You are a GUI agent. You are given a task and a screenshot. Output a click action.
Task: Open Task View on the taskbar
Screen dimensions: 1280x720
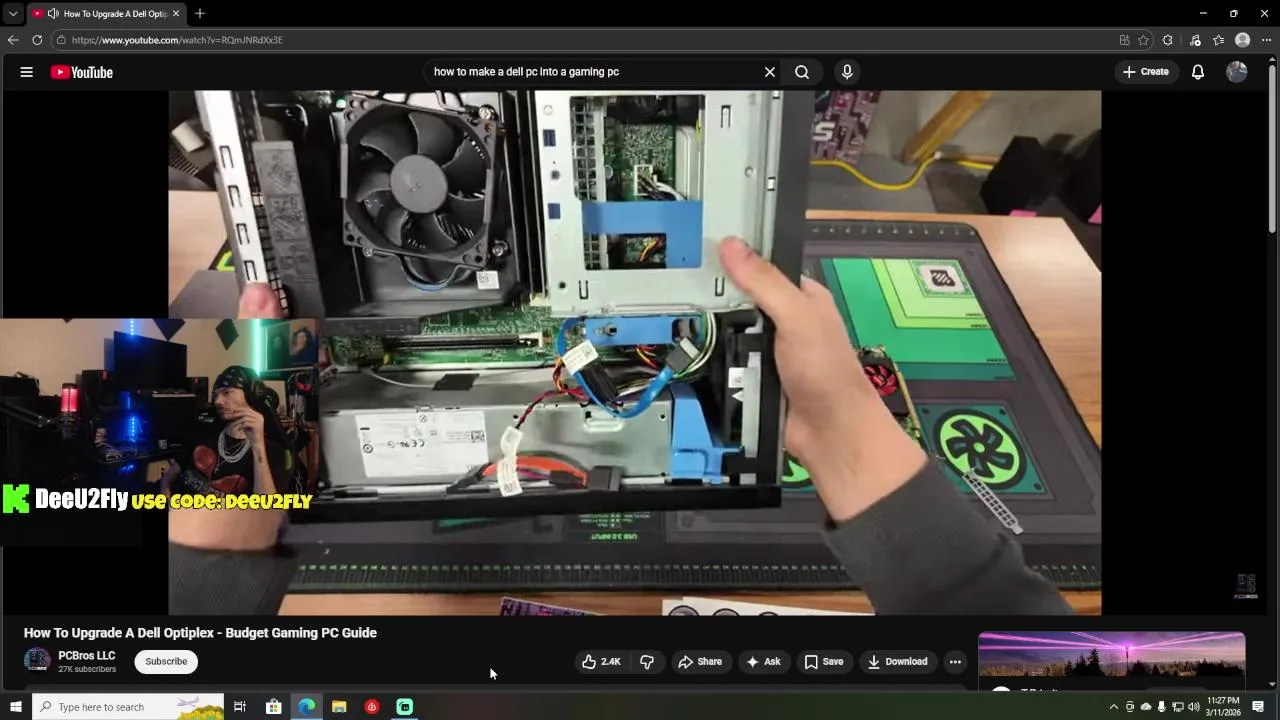pos(240,707)
